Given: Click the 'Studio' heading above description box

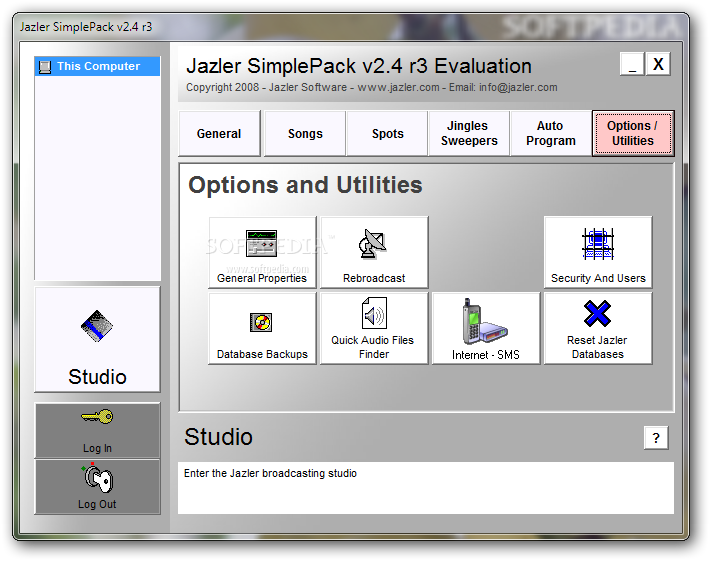Looking at the screenshot, I should 218,437.
